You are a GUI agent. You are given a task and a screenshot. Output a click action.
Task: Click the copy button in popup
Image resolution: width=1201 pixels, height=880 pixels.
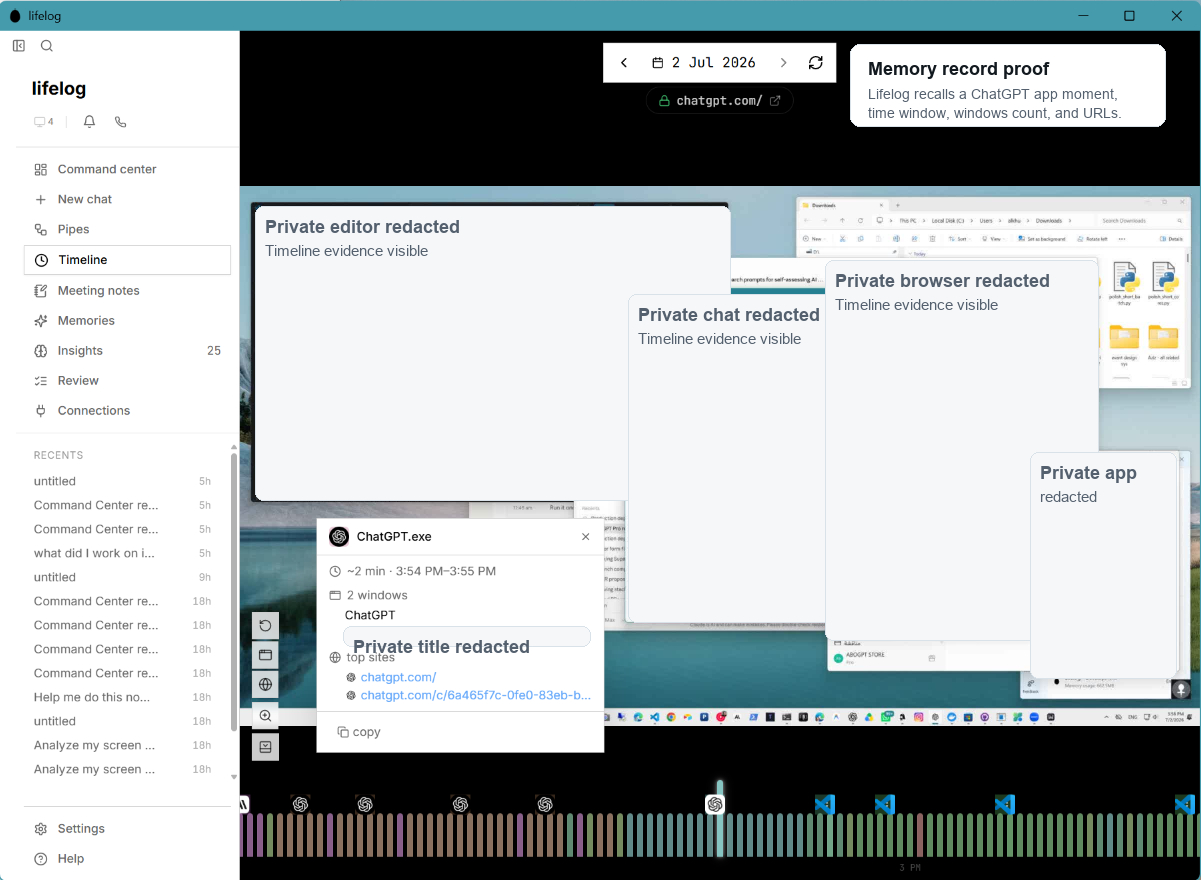(359, 732)
